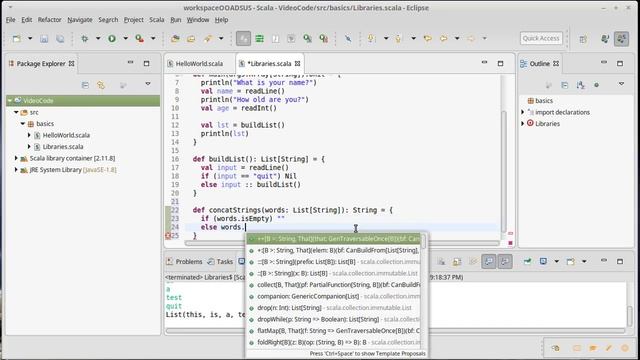Open the Debug configurations dropdown arrow
640x360 pixels.
tap(98, 39)
